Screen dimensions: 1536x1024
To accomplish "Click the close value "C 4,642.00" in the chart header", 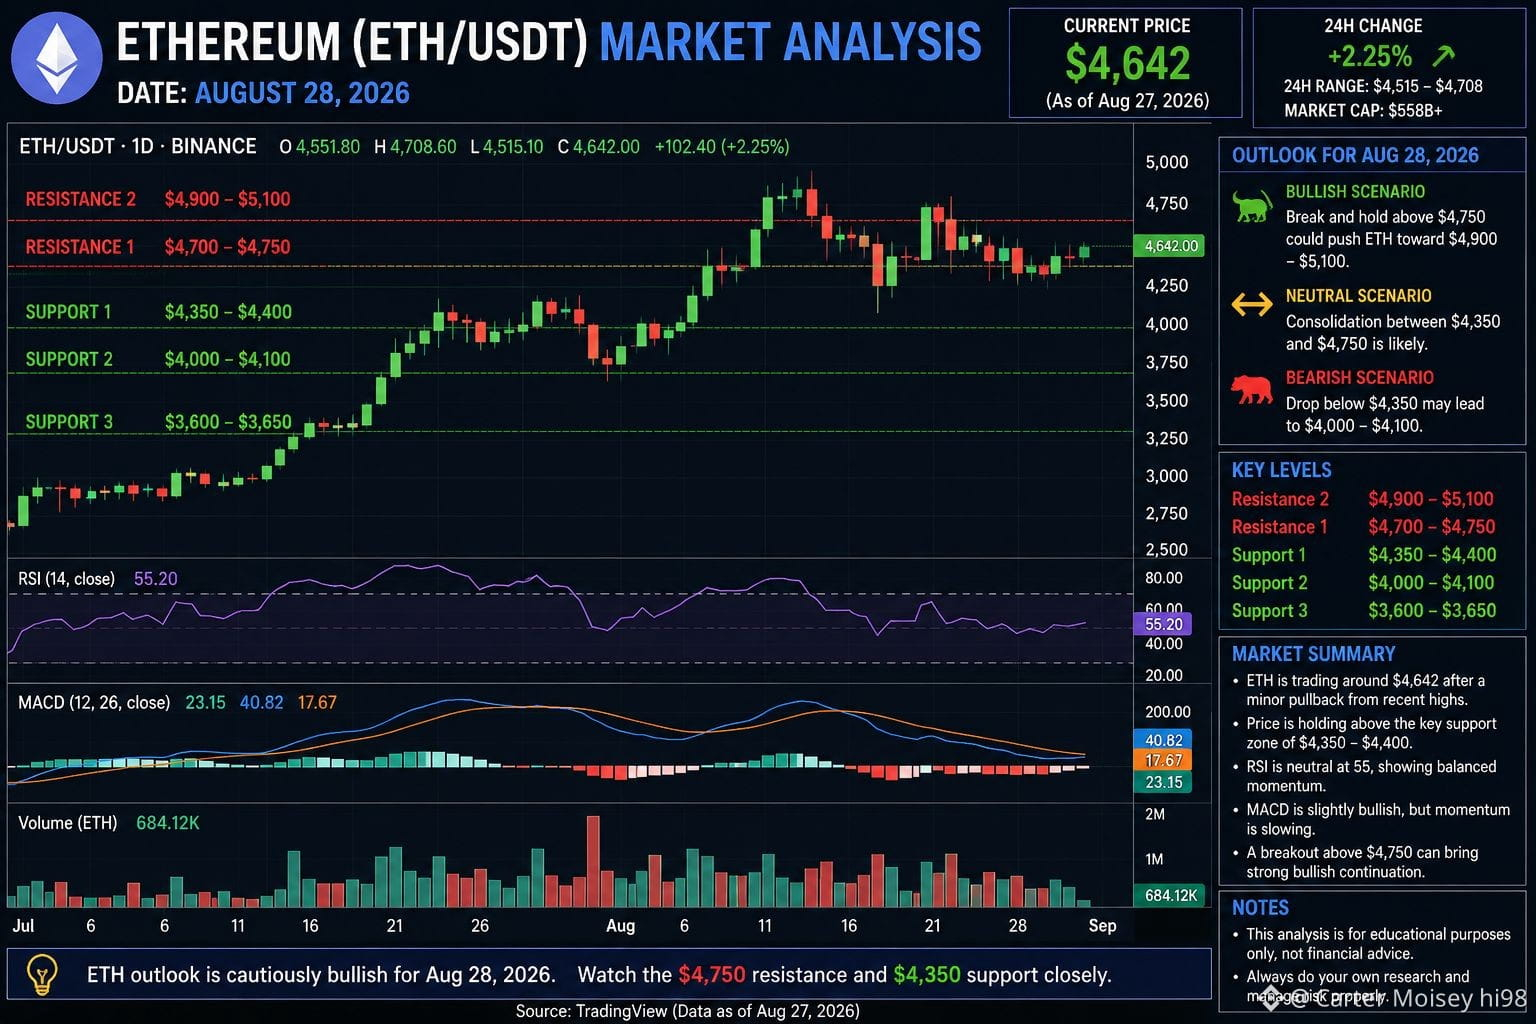I will [598, 147].
